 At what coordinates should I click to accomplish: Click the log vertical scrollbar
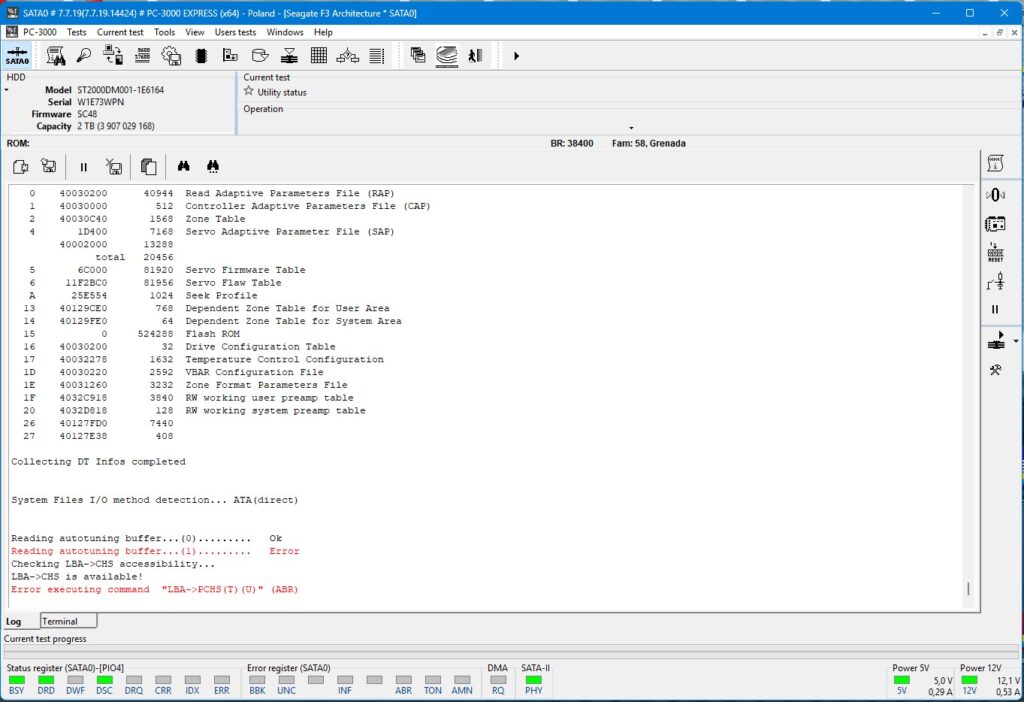pyautogui.click(x=968, y=398)
